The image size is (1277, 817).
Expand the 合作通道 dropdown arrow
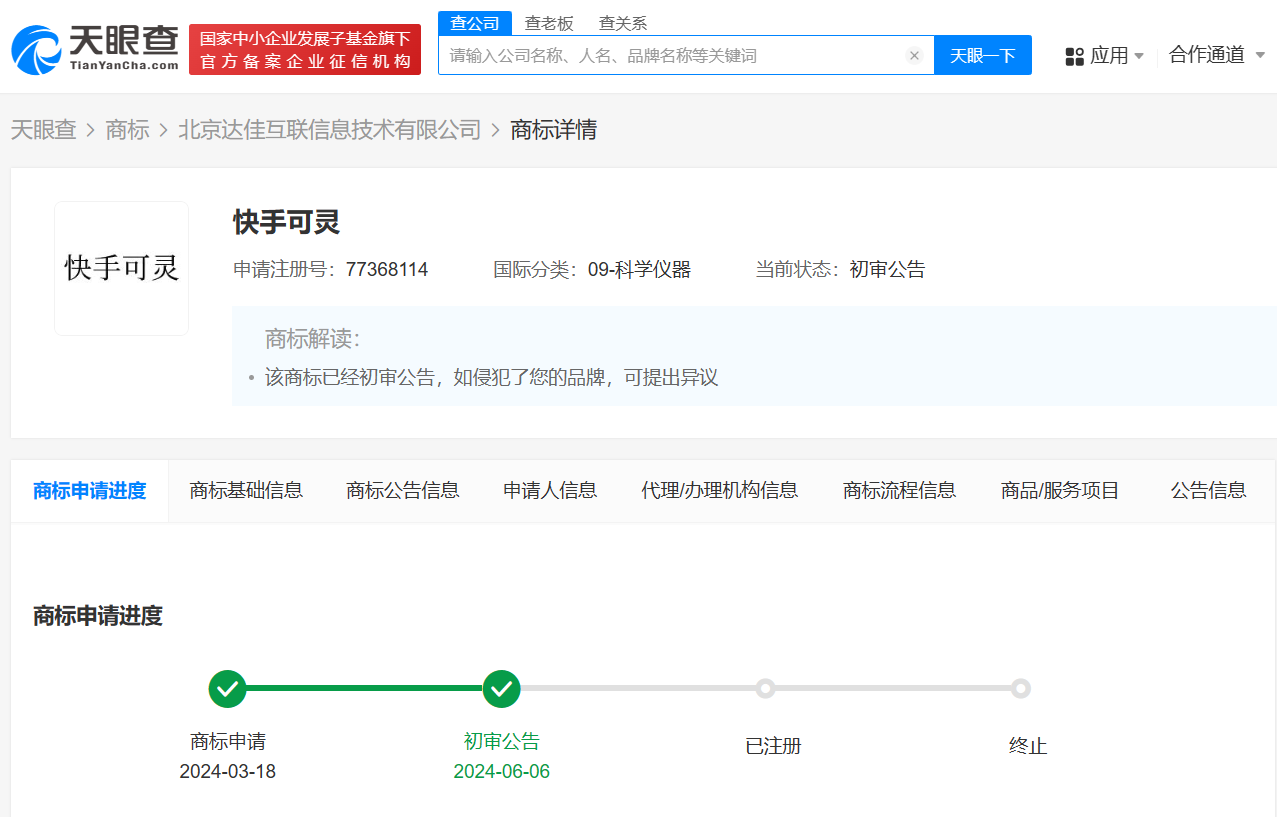coord(1262,57)
